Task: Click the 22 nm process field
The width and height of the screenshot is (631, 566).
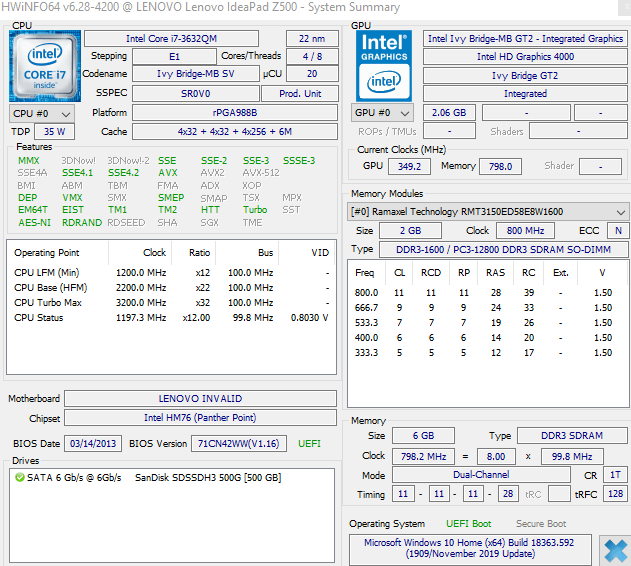Action: pos(312,39)
